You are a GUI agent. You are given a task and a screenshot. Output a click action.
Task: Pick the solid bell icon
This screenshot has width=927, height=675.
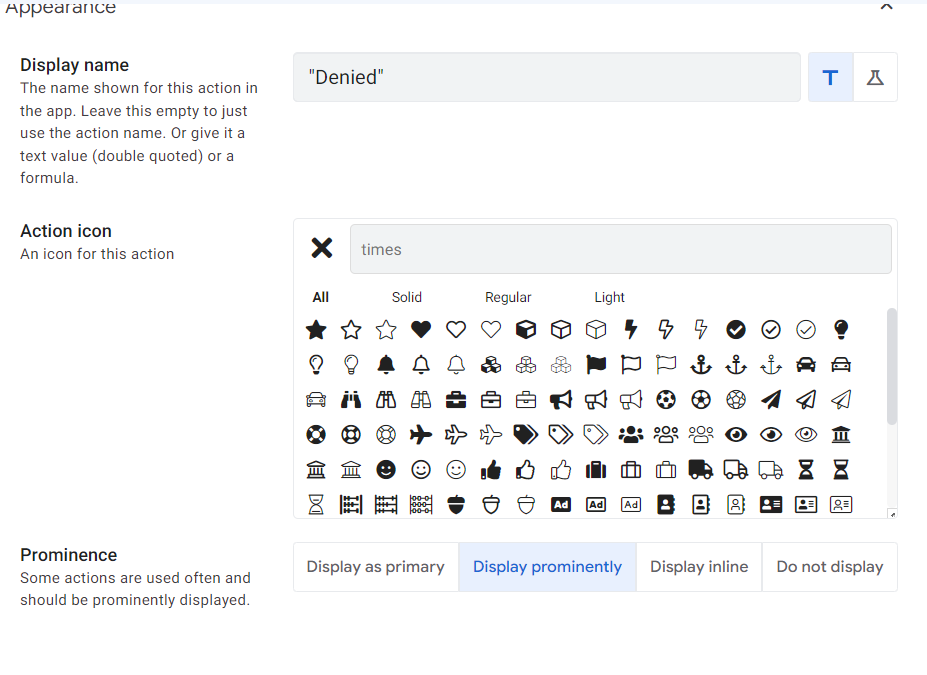[x=386, y=364]
